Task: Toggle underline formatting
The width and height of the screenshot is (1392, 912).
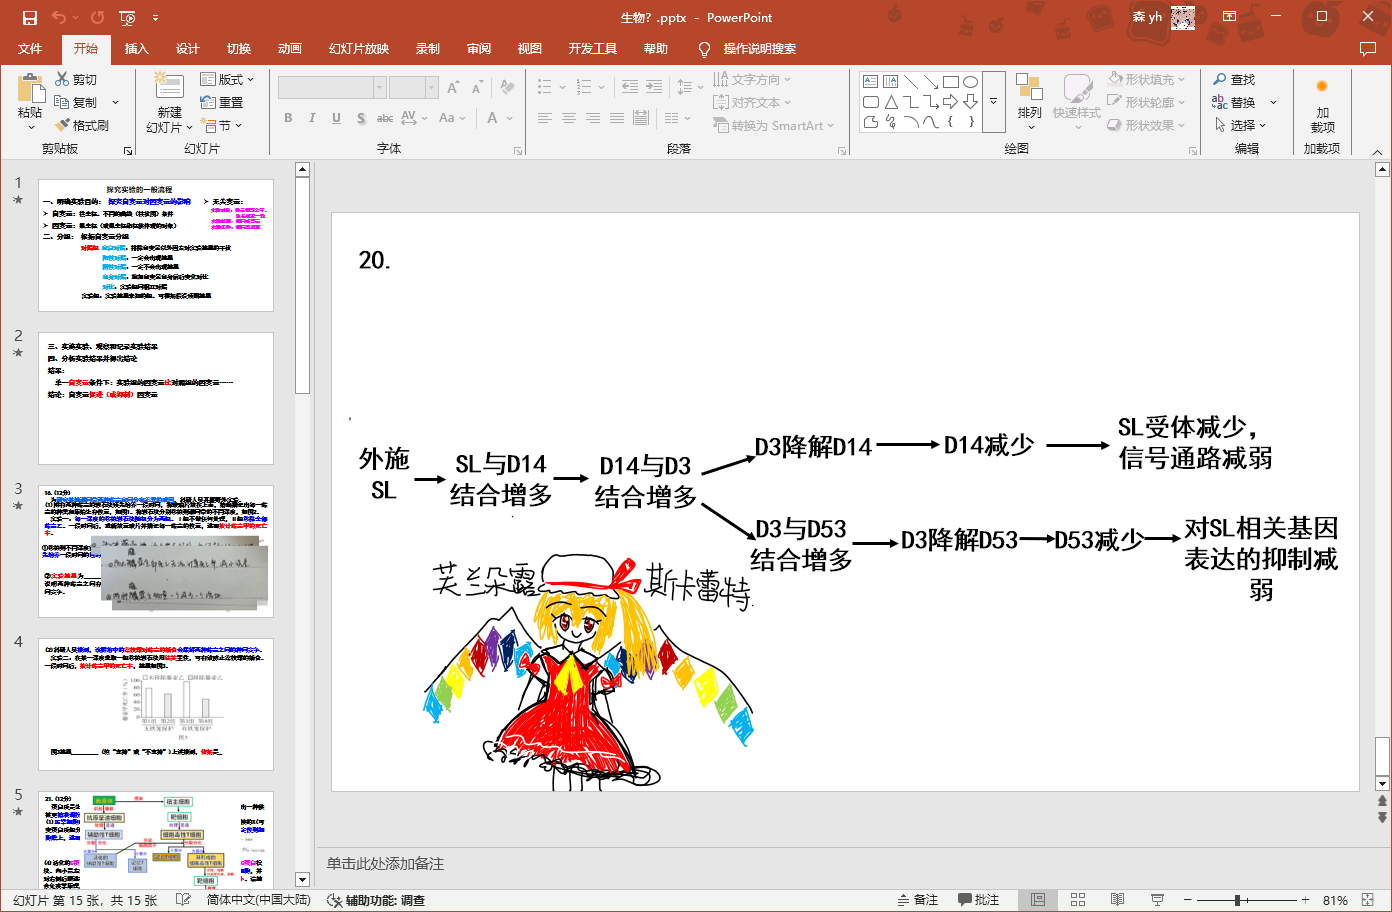Action: tap(336, 117)
